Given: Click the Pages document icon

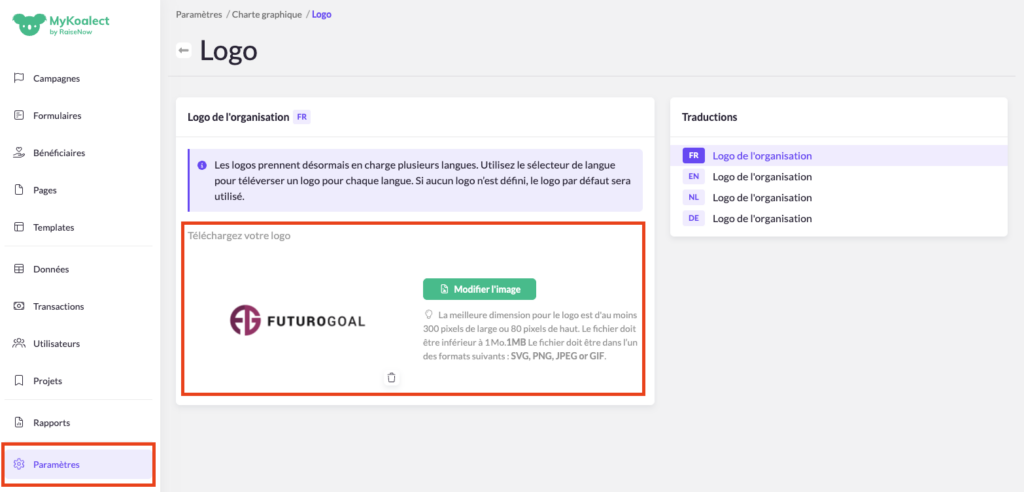Looking at the screenshot, I should (18, 190).
